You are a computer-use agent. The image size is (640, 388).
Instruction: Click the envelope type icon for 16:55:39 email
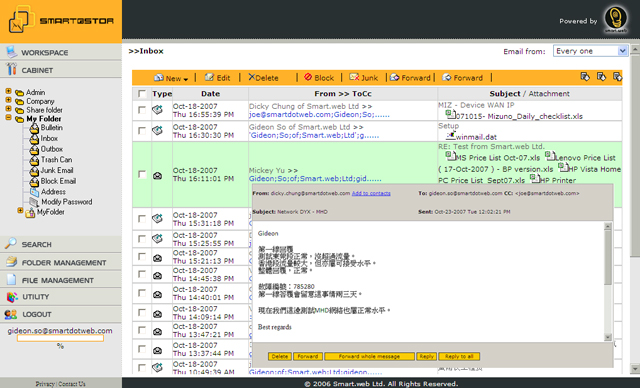[157, 110]
